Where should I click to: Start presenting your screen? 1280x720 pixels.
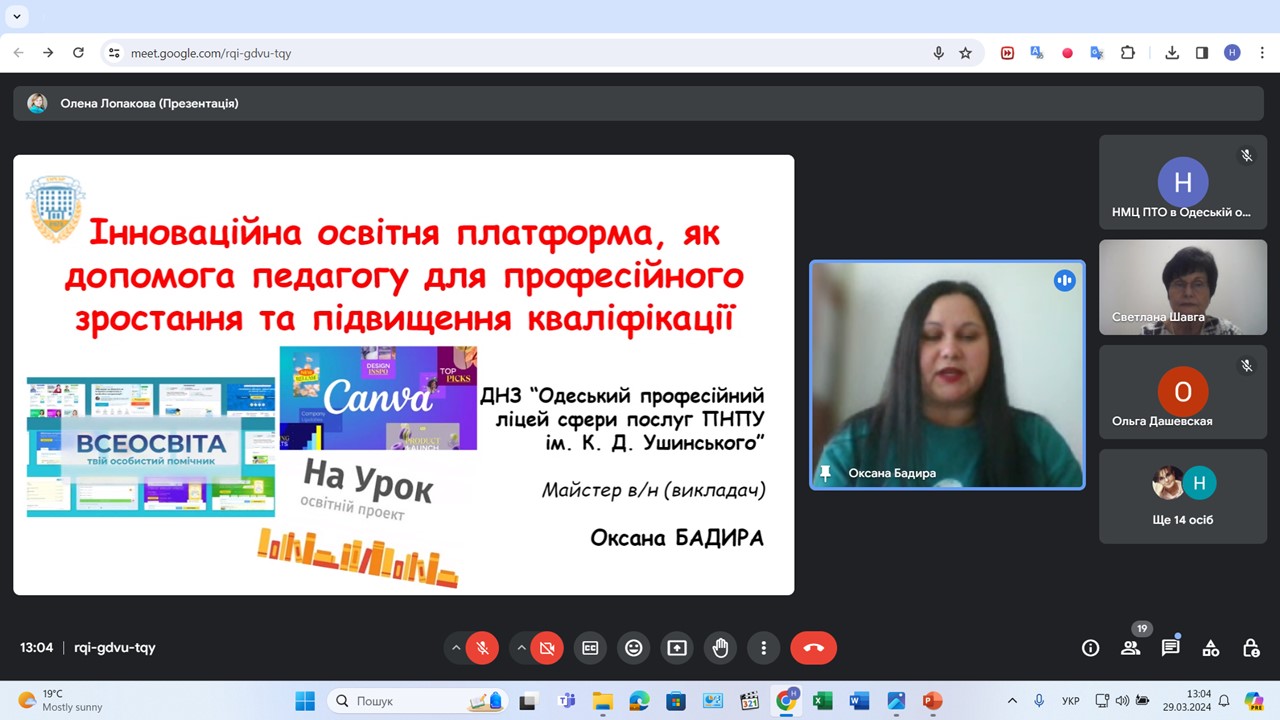coord(677,648)
